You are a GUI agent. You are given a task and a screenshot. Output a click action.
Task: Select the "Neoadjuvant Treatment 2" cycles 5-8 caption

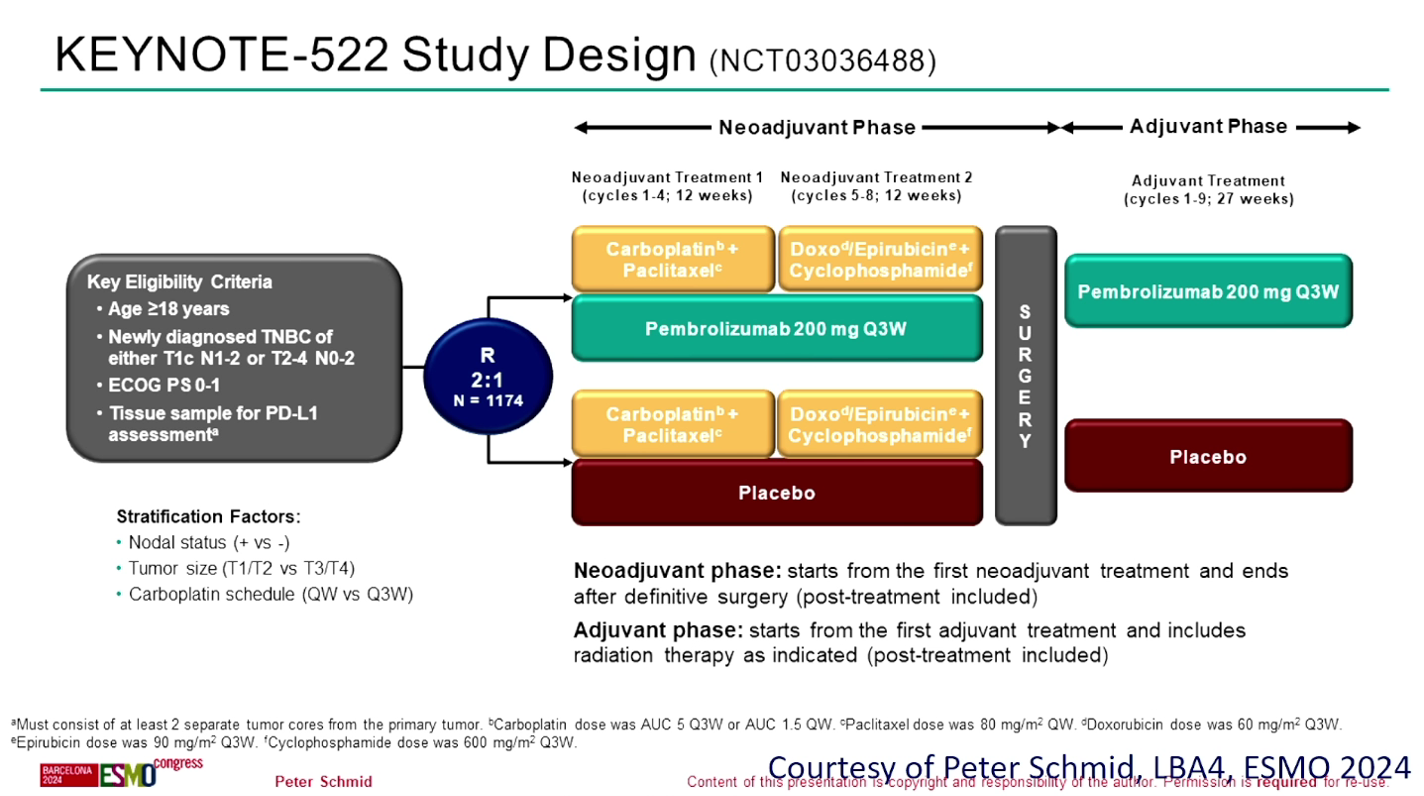click(877, 186)
